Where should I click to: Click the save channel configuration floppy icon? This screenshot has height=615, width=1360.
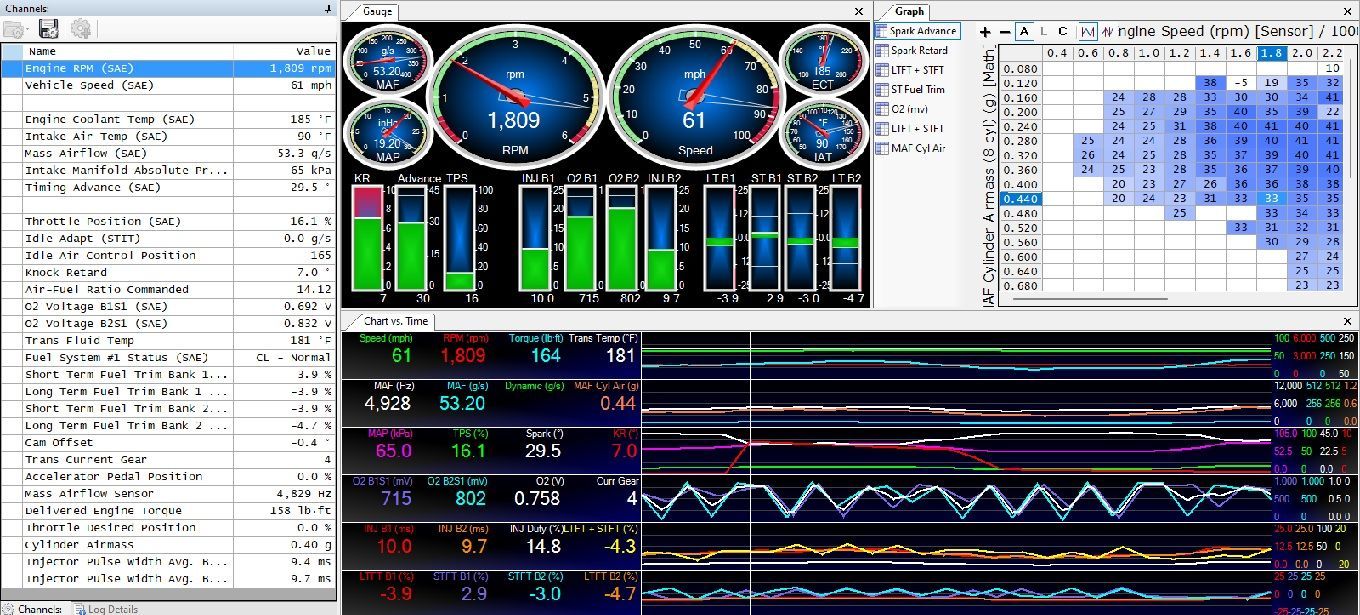tap(48, 29)
